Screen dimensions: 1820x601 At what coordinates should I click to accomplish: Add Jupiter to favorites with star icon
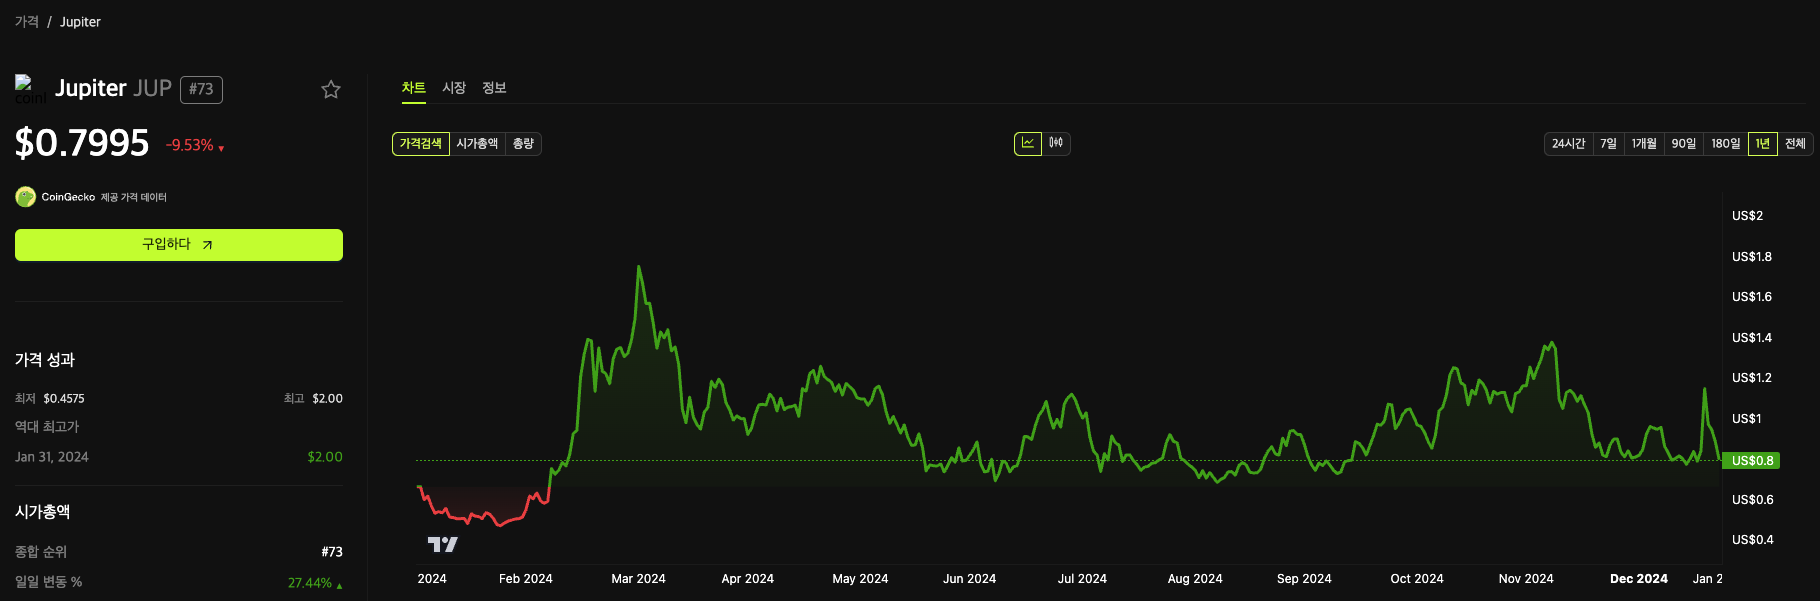[x=331, y=89]
